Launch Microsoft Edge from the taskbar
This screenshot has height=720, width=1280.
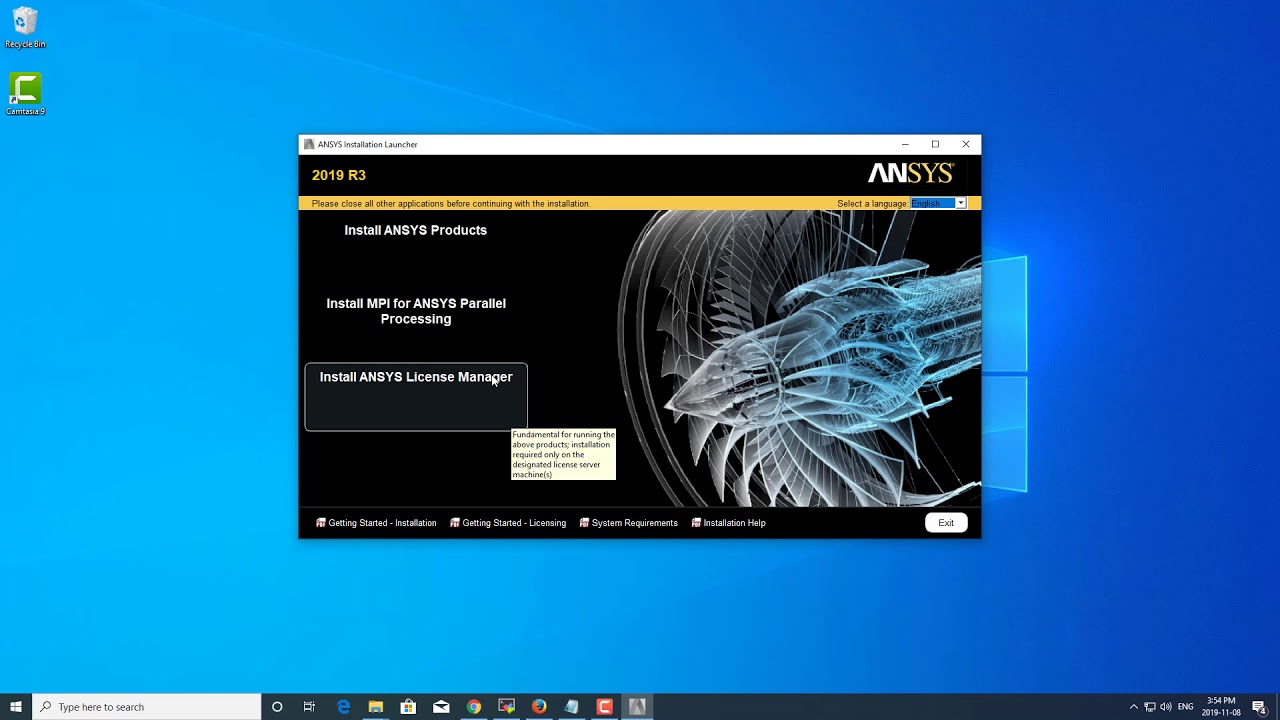point(343,707)
